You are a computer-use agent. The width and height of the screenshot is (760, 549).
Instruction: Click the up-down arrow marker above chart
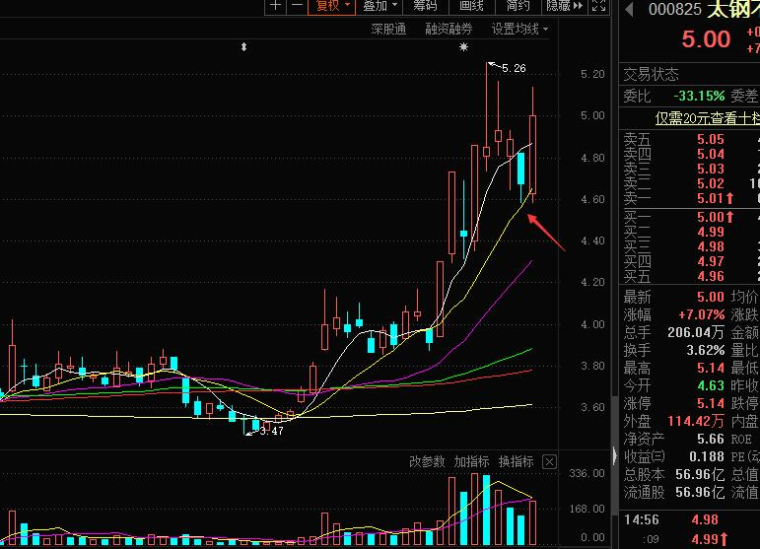244,47
